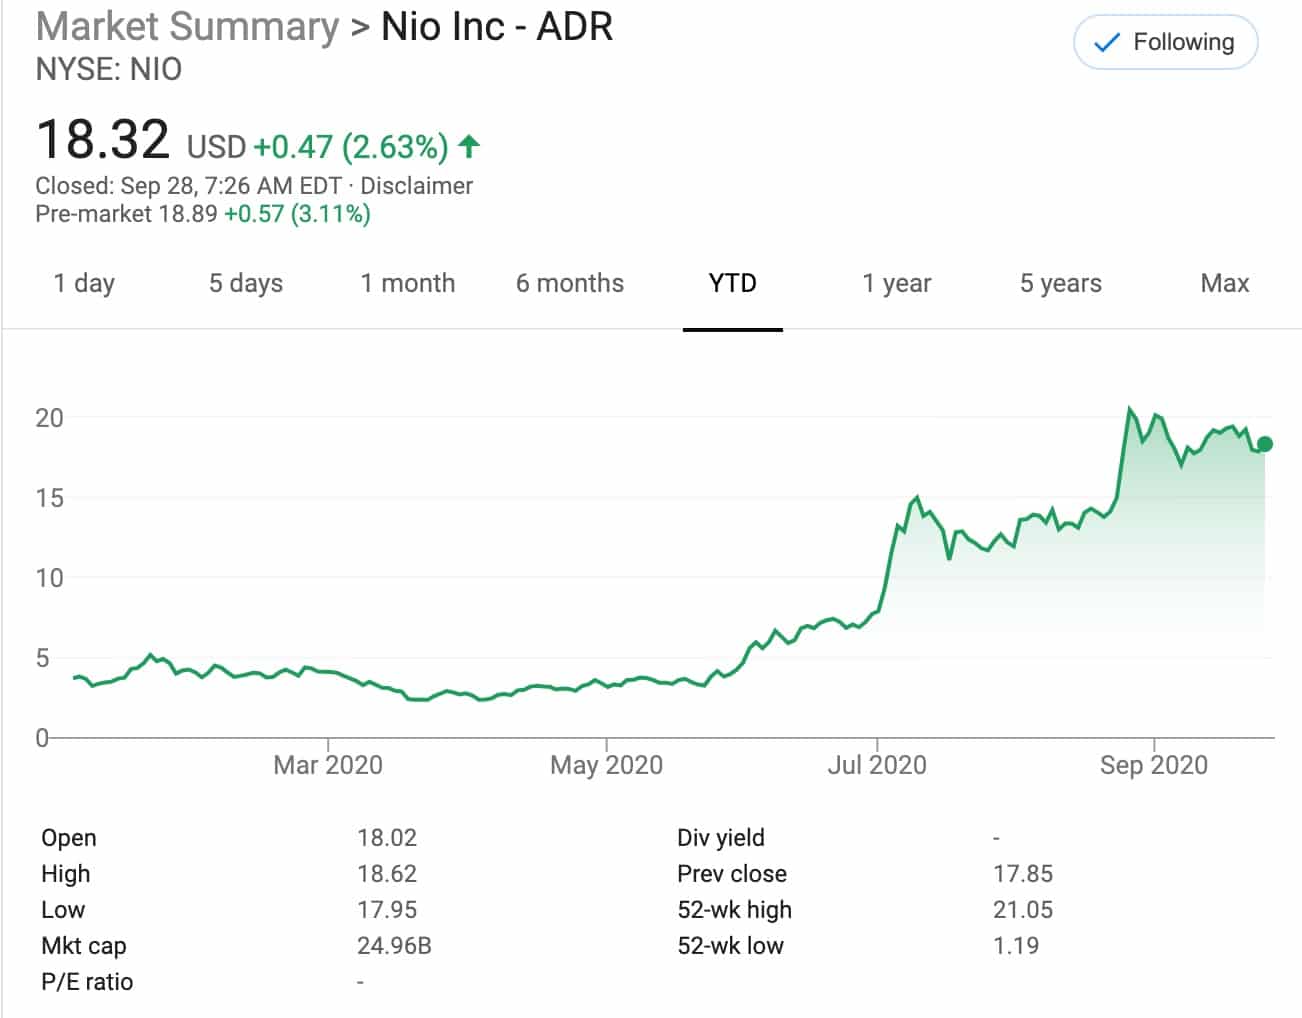The image size is (1302, 1018).
Task: Show the 1 month chart
Action: pos(408,284)
